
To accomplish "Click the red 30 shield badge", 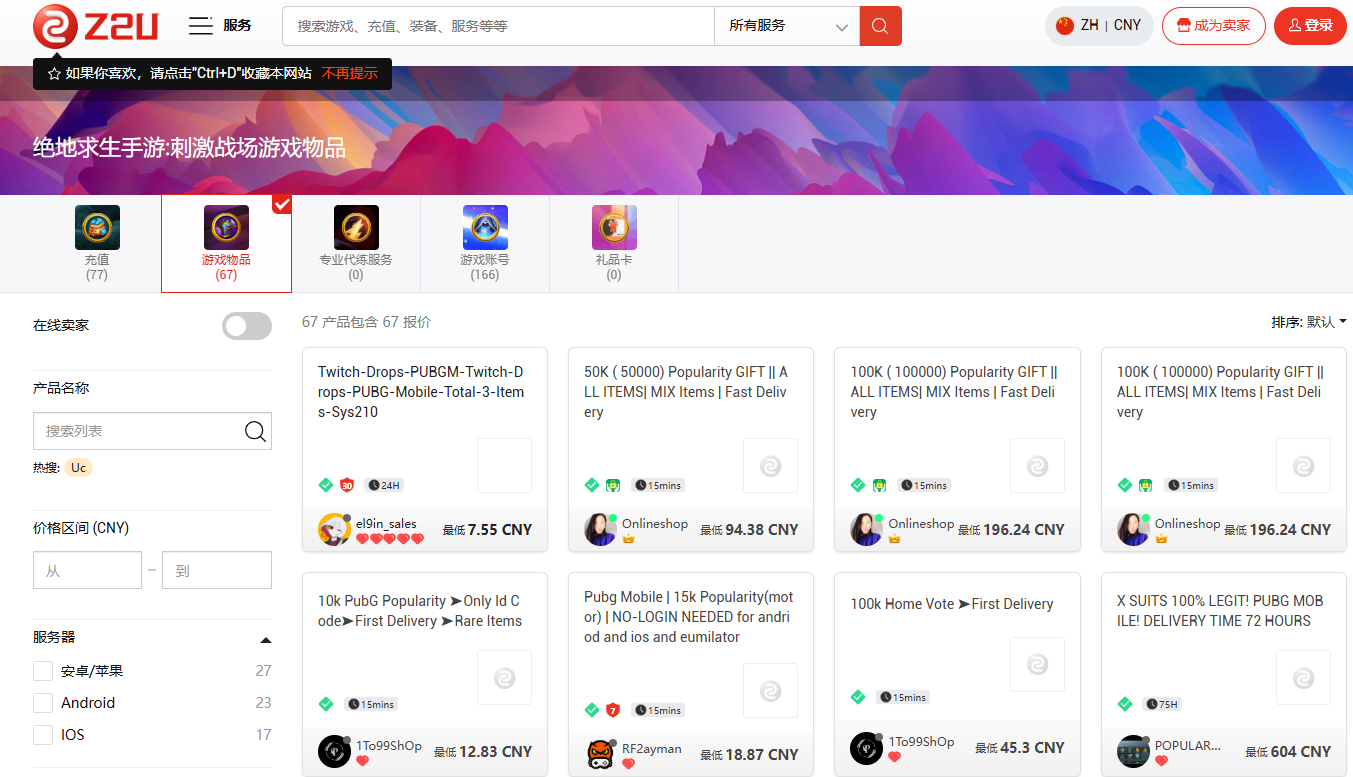I will (x=347, y=485).
